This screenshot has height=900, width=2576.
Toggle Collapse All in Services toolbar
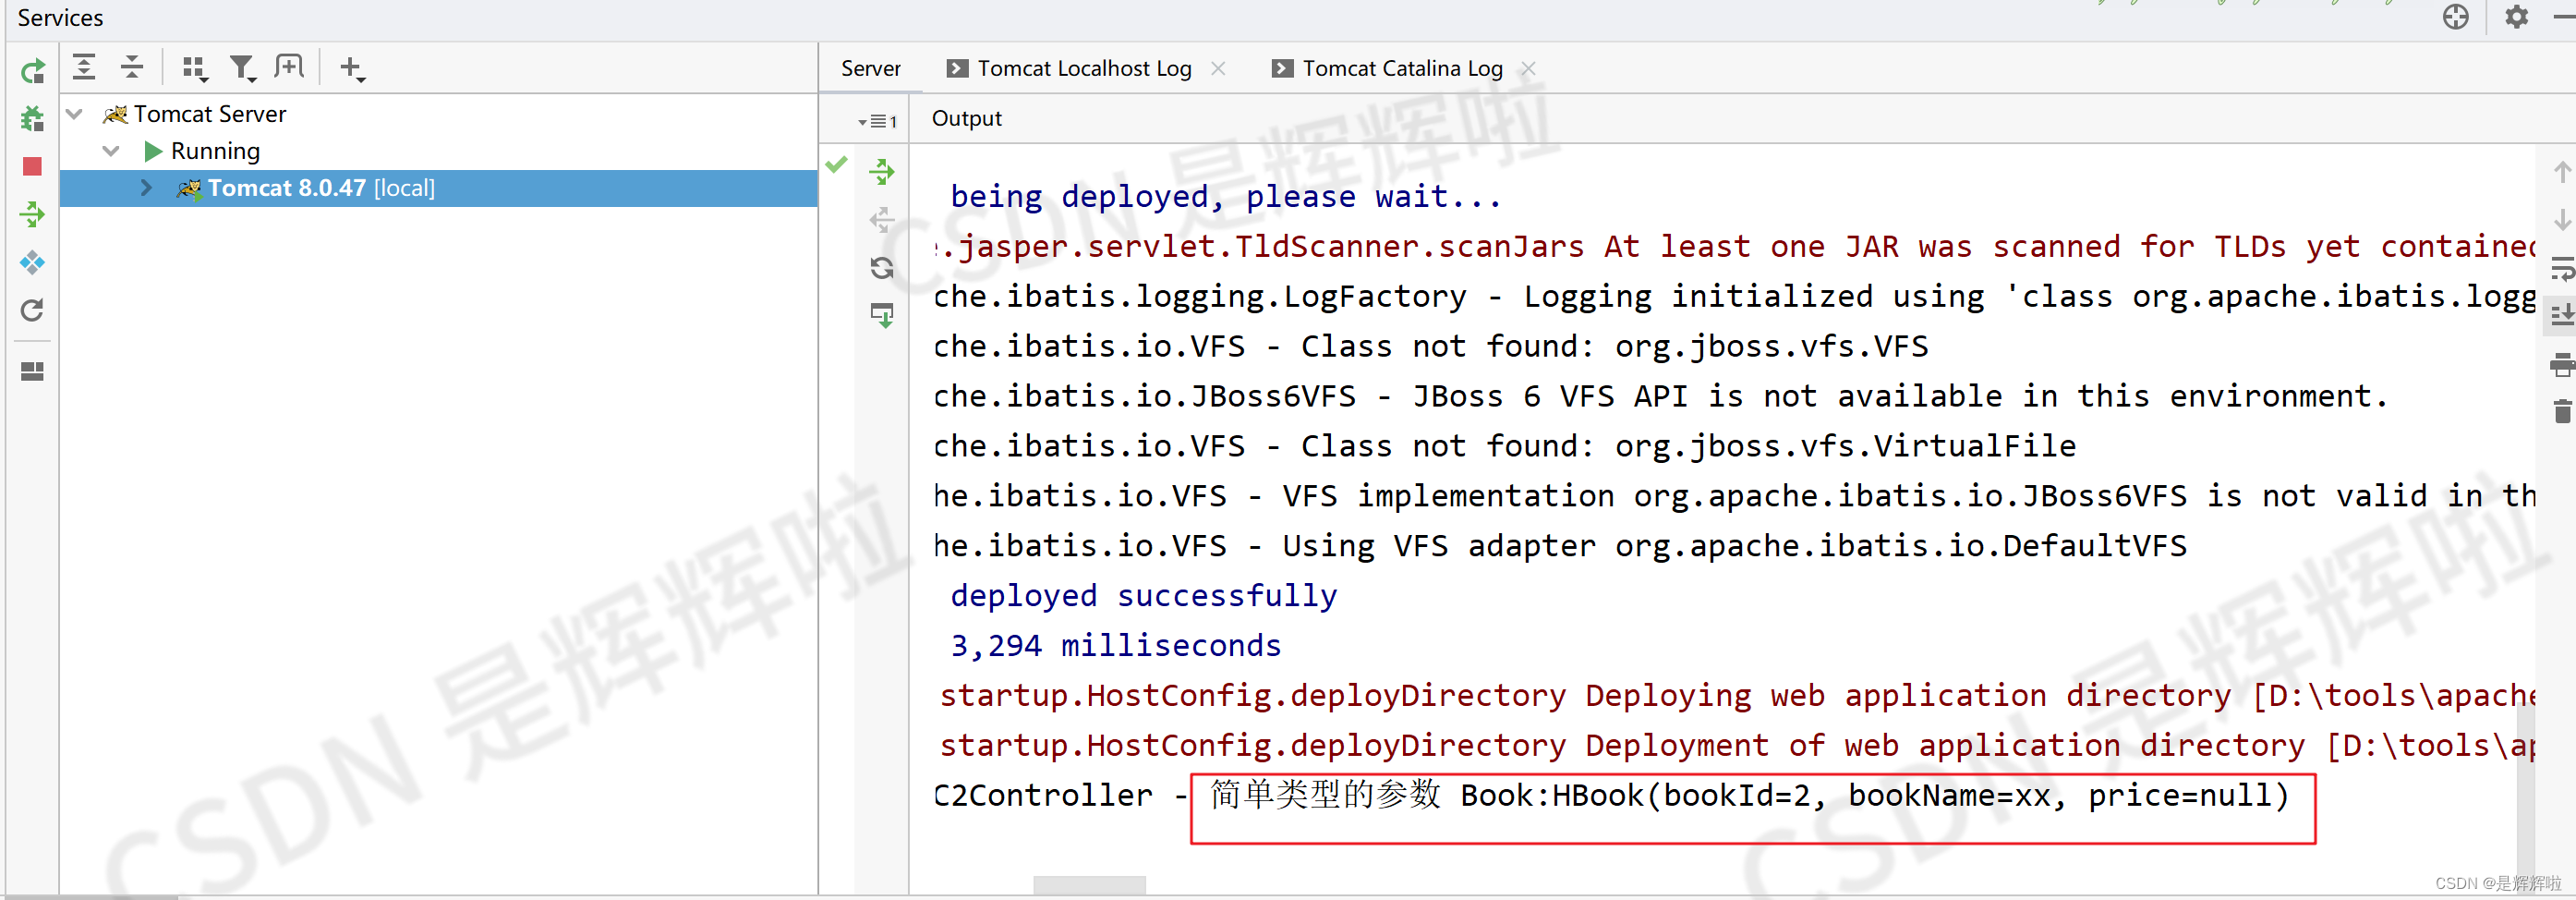[132, 66]
